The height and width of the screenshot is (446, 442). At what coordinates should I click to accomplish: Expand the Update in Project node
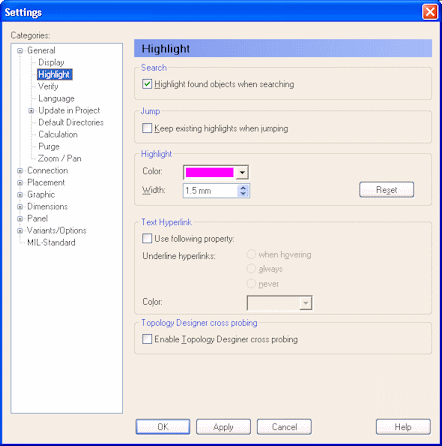point(31,111)
